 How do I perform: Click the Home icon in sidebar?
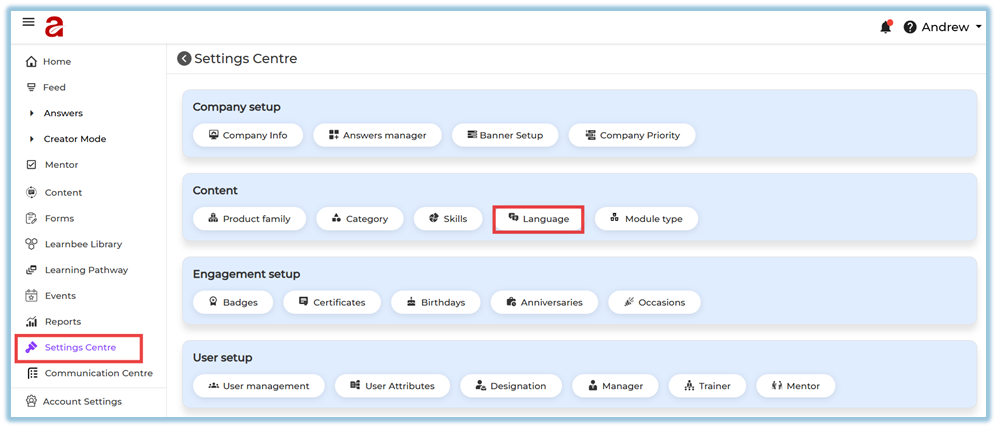coord(31,62)
